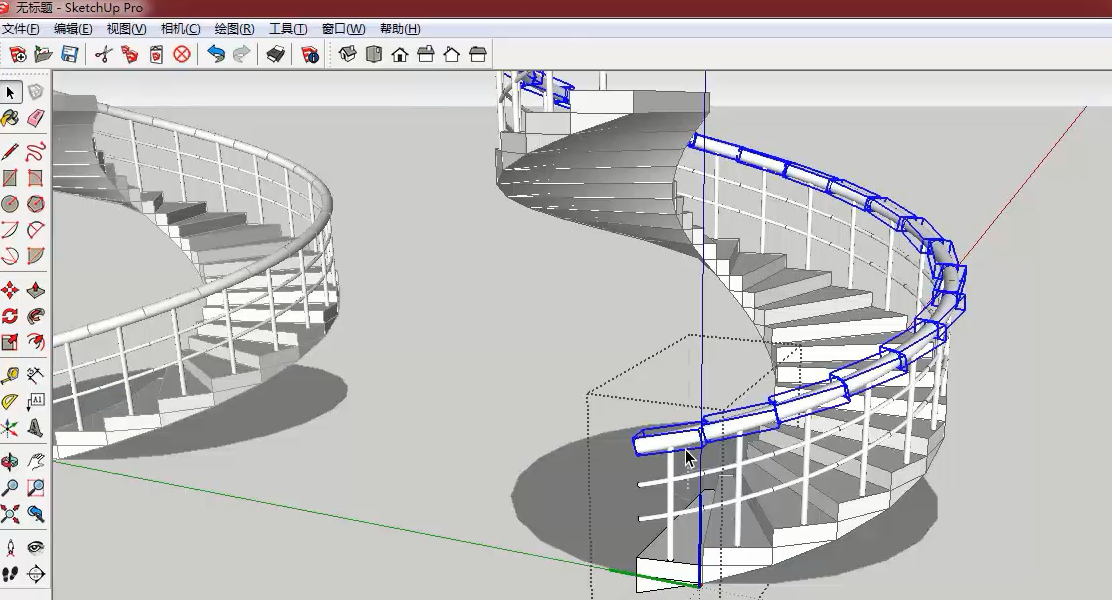Click the Zoom Extents tool
This screenshot has height=600, width=1112.
click(x=10, y=514)
